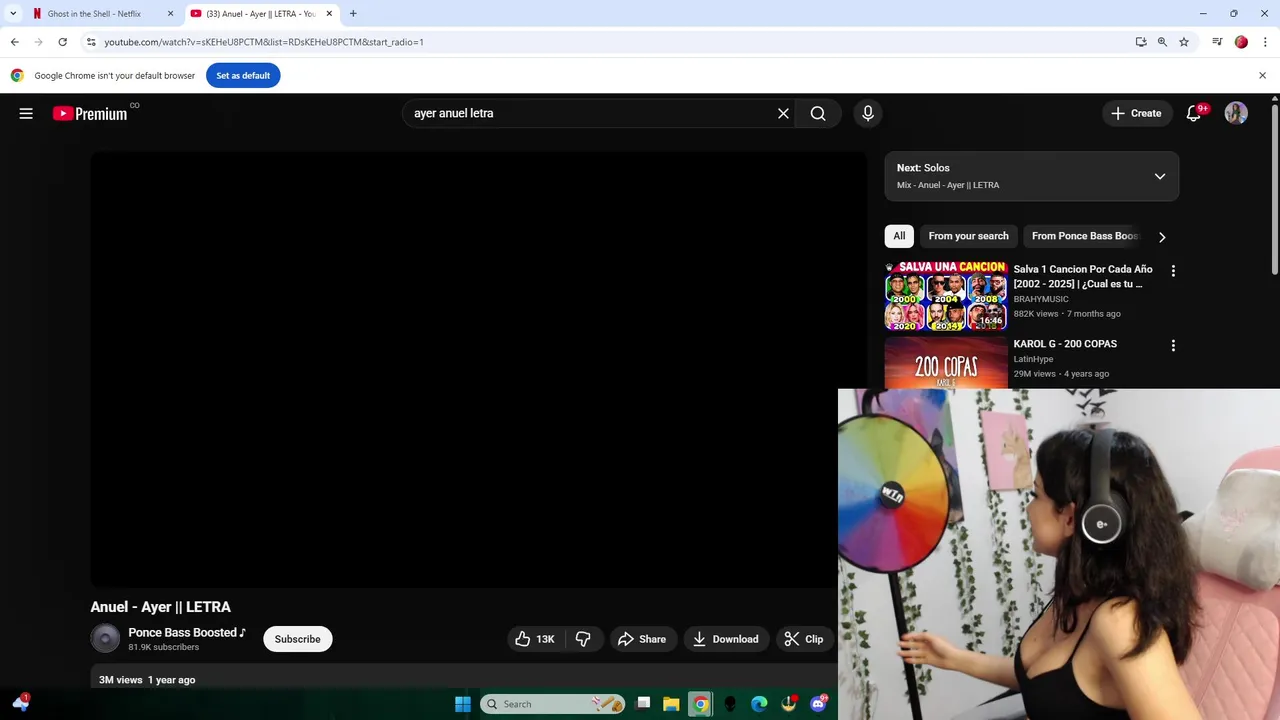The image size is (1280, 720).
Task: Open File Explorer from taskbar
Action: 671,704
